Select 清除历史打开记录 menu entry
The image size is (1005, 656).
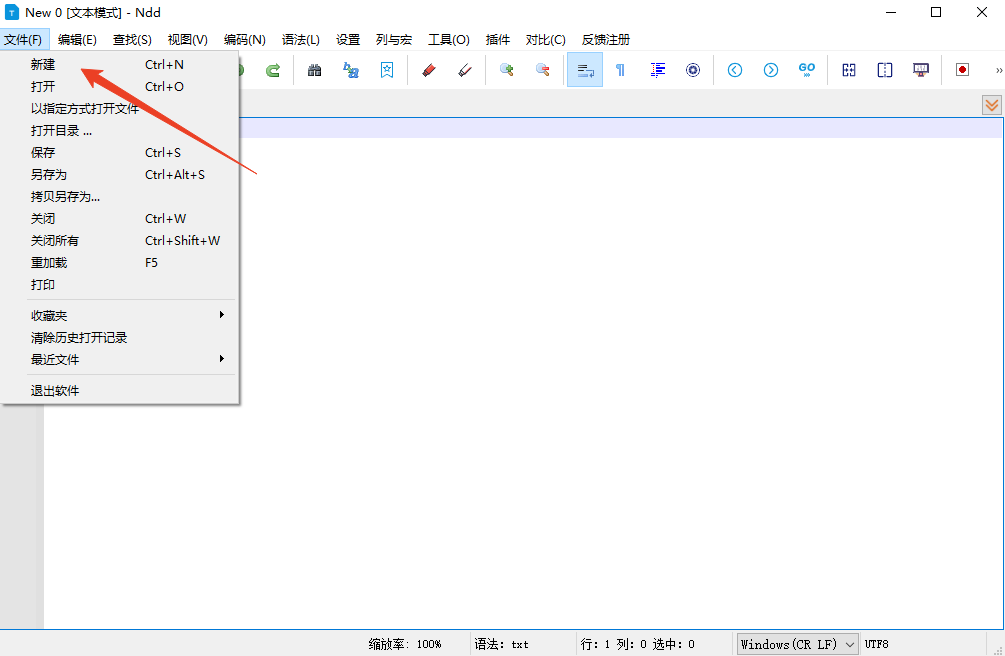(x=120, y=338)
